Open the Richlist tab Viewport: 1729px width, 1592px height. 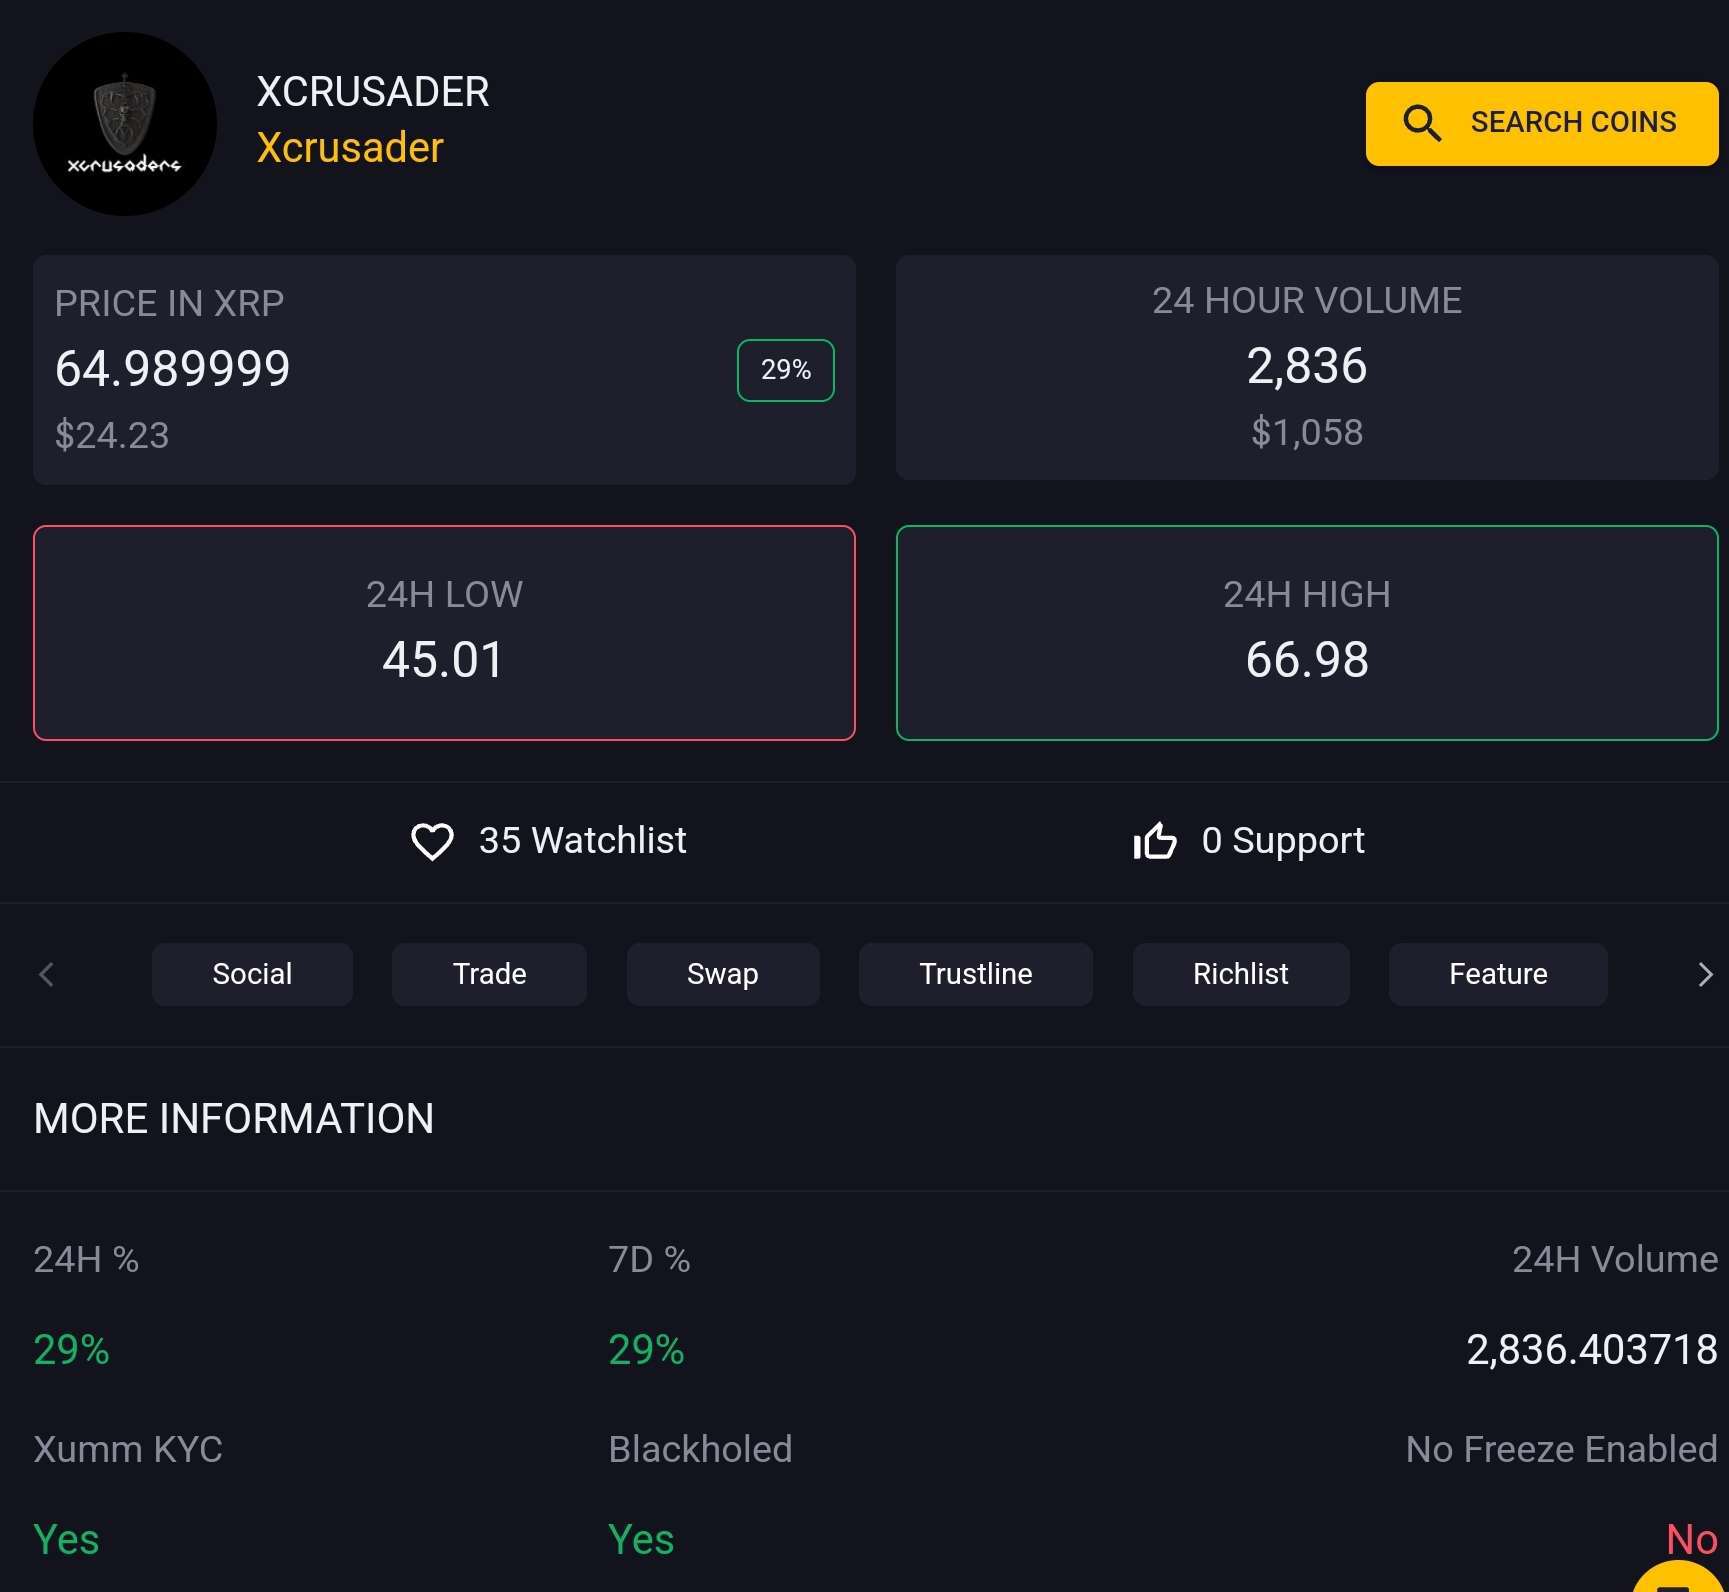[1241, 974]
